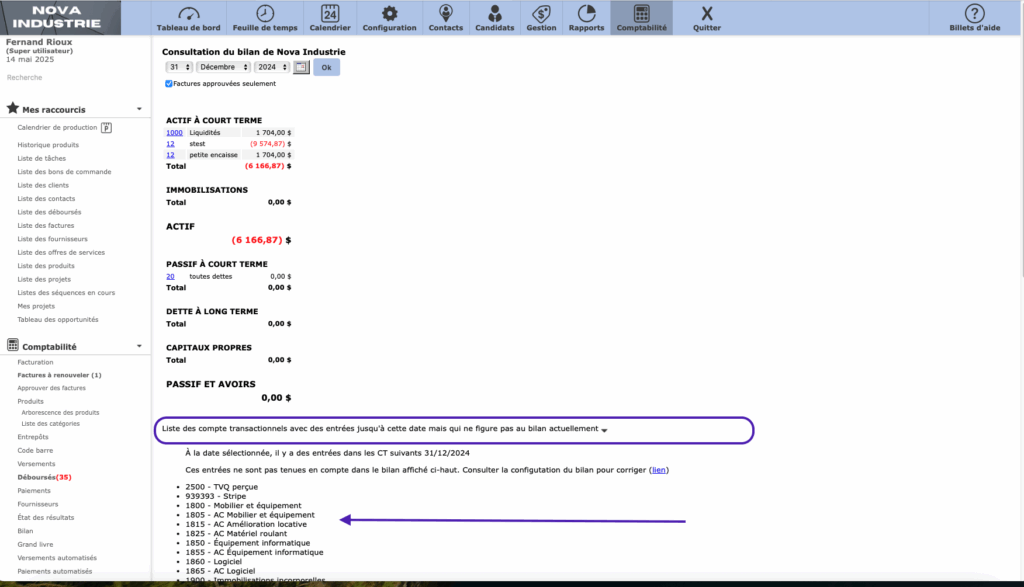1024x587 pixels.
Task: Open the Calendrier icon in top bar
Action: coord(329,13)
